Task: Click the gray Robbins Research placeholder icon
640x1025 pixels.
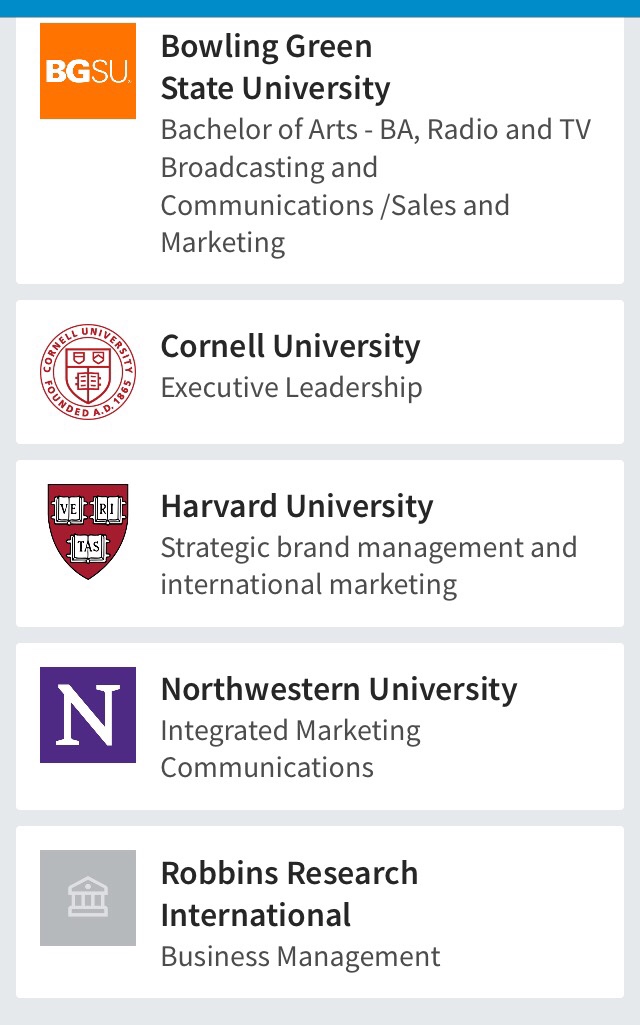Action: click(88, 898)
